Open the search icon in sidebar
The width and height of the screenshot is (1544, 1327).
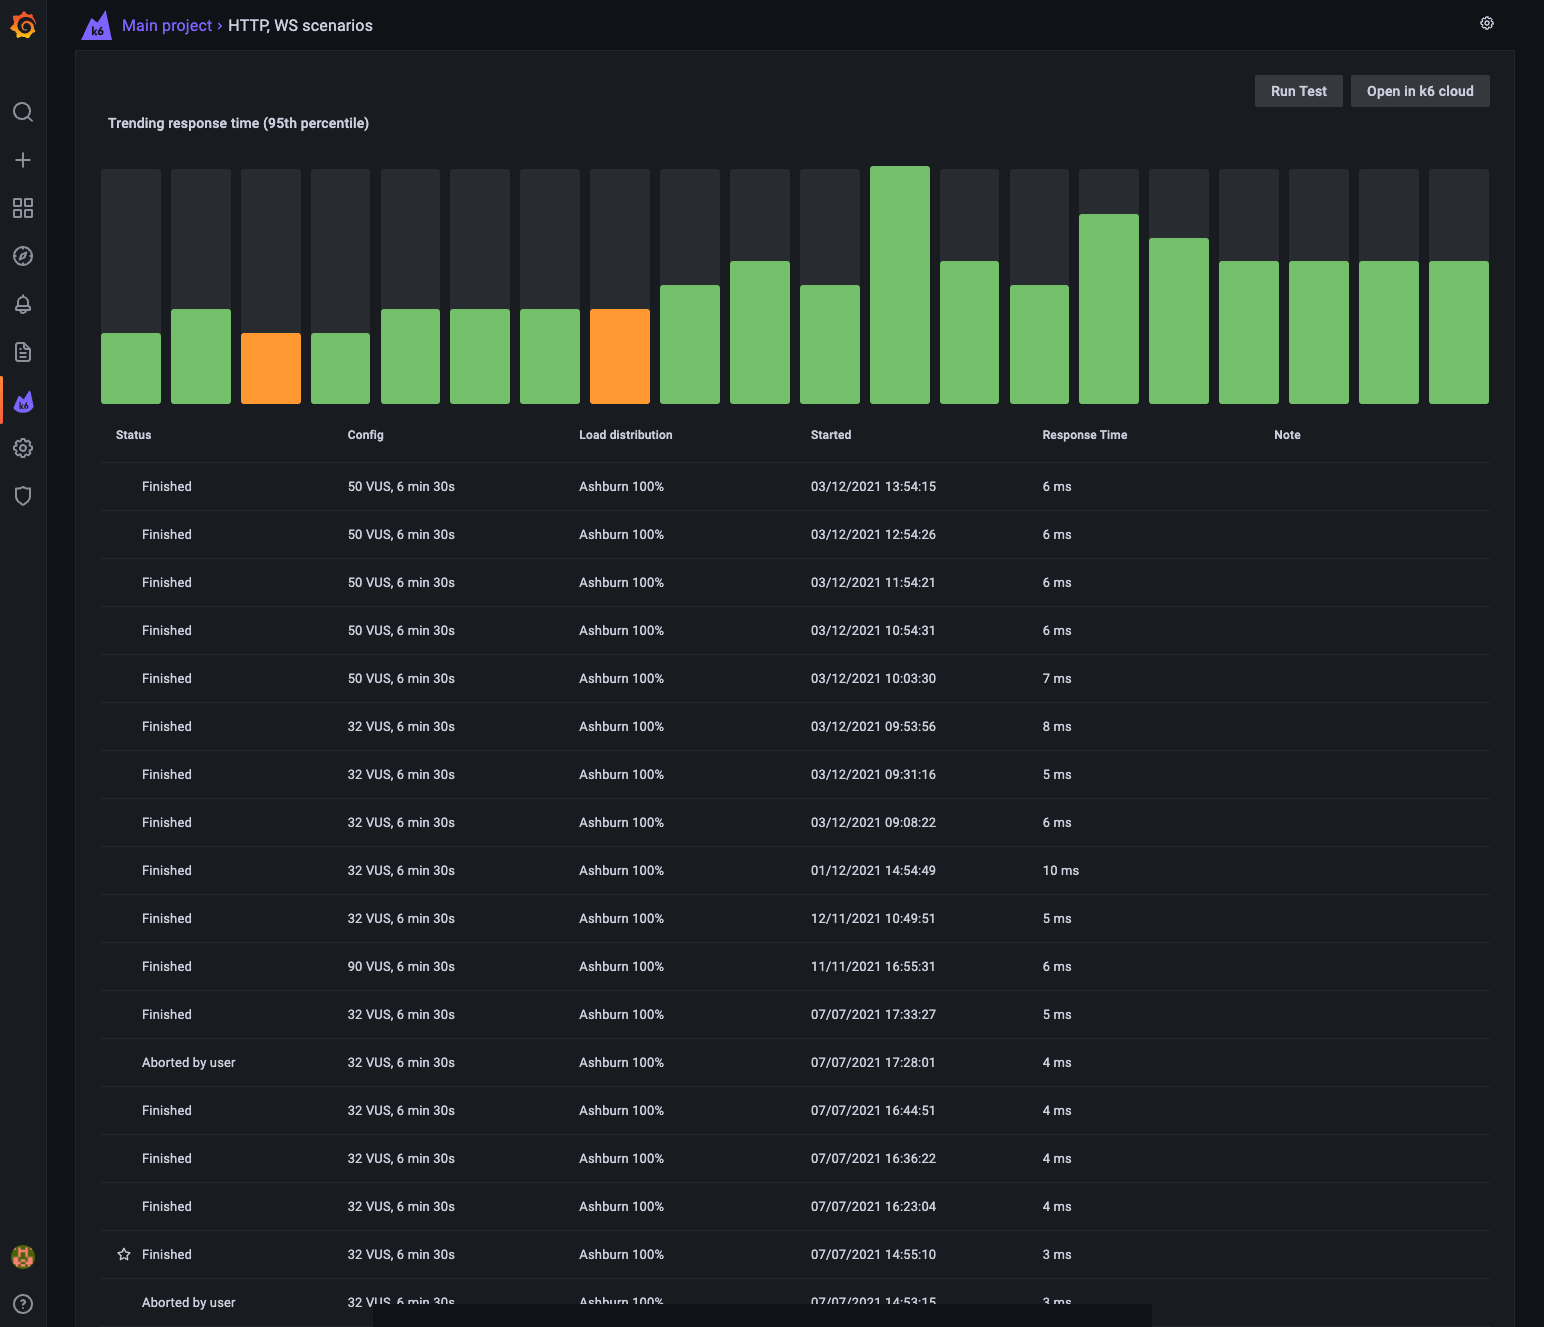pyautogui.click(x=23, y=112)
